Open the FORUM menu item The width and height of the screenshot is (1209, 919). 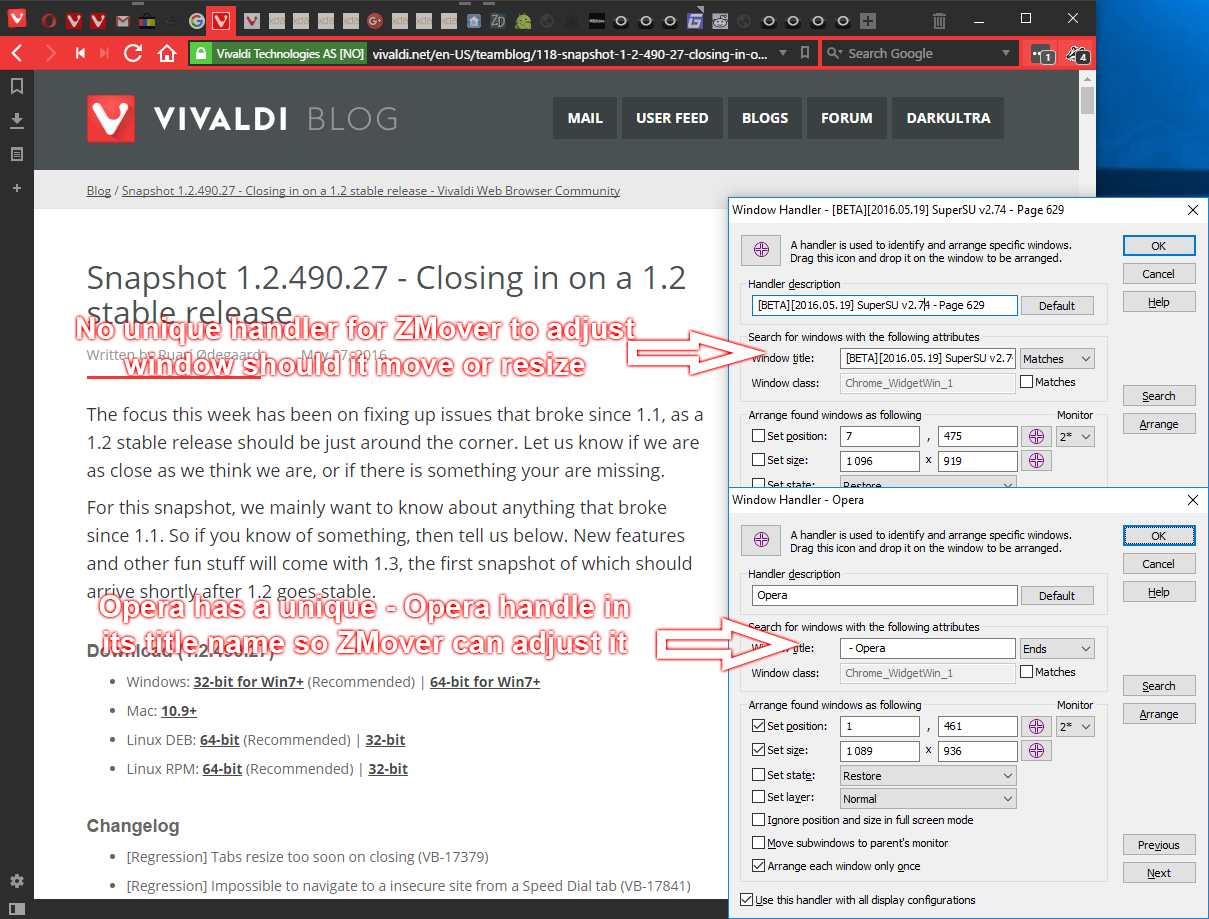847,118
